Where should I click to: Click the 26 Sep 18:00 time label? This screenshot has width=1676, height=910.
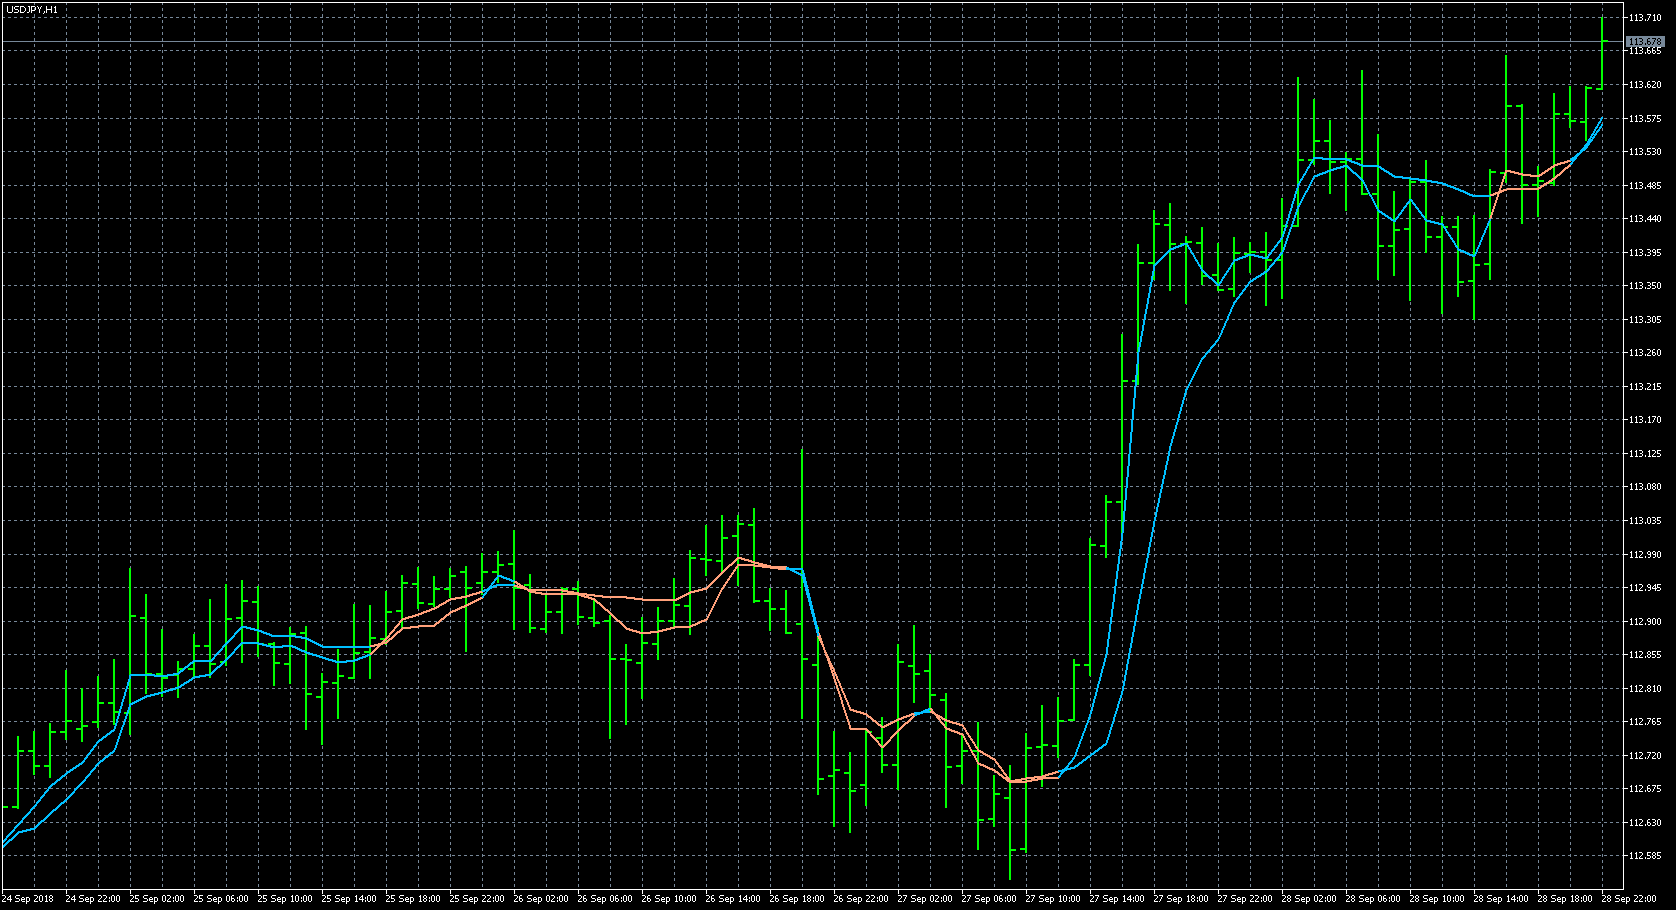[797, 899]
